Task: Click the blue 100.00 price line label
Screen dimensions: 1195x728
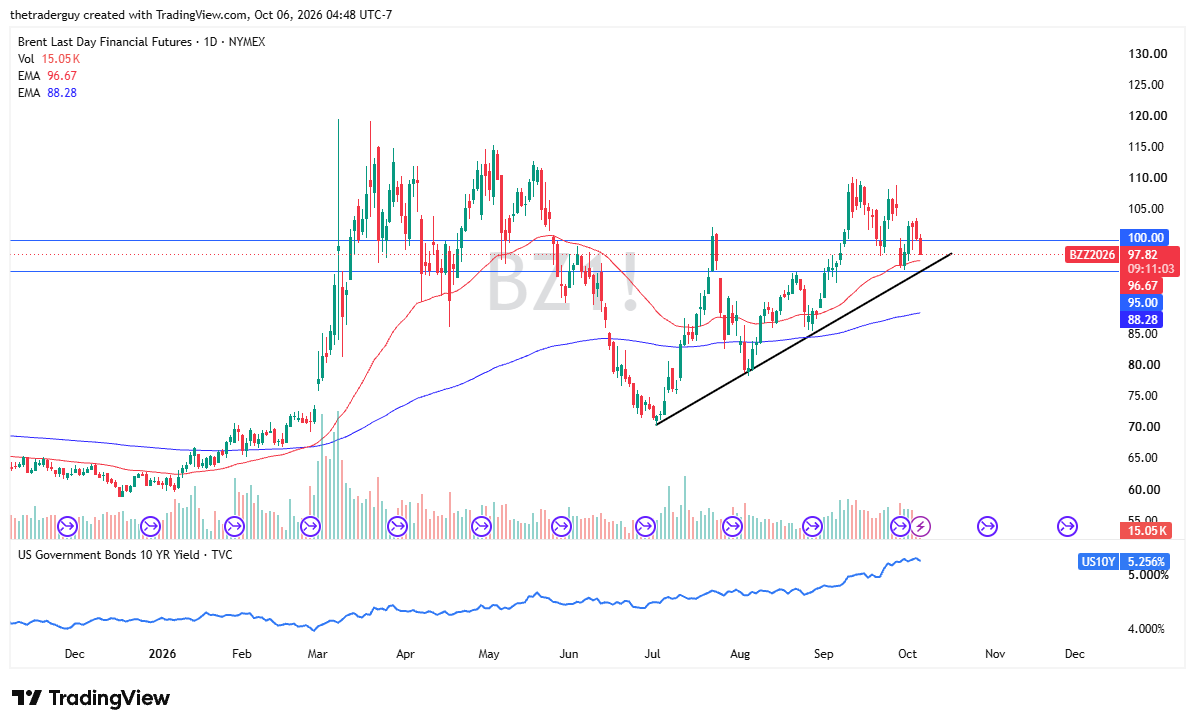Action: (1144, 238)
